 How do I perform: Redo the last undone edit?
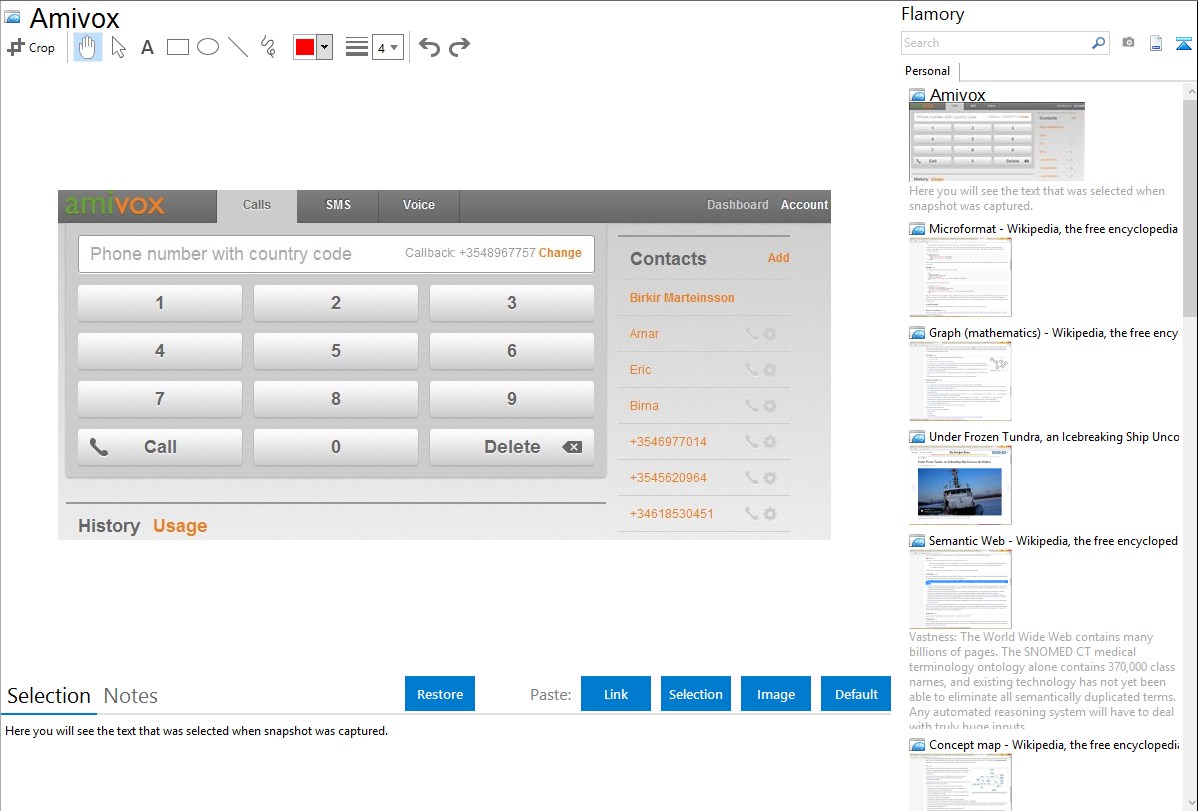click(x=459, y=47)
